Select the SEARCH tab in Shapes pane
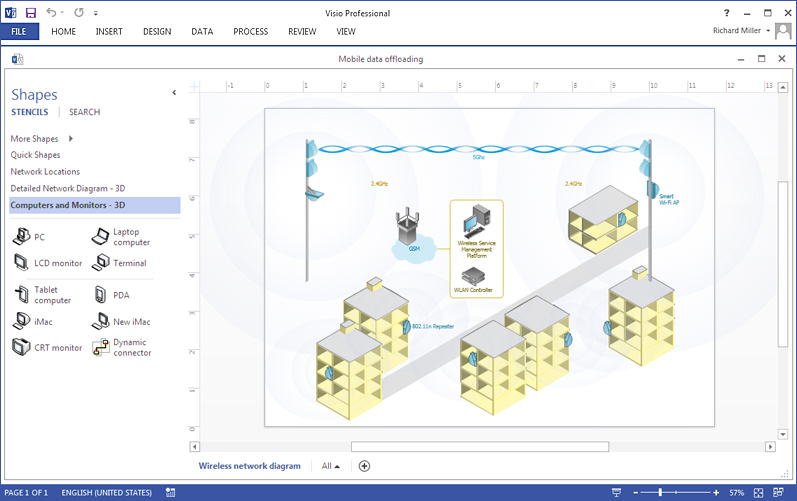This screenshot has width=797, height=501. click(x=84, y=112)
